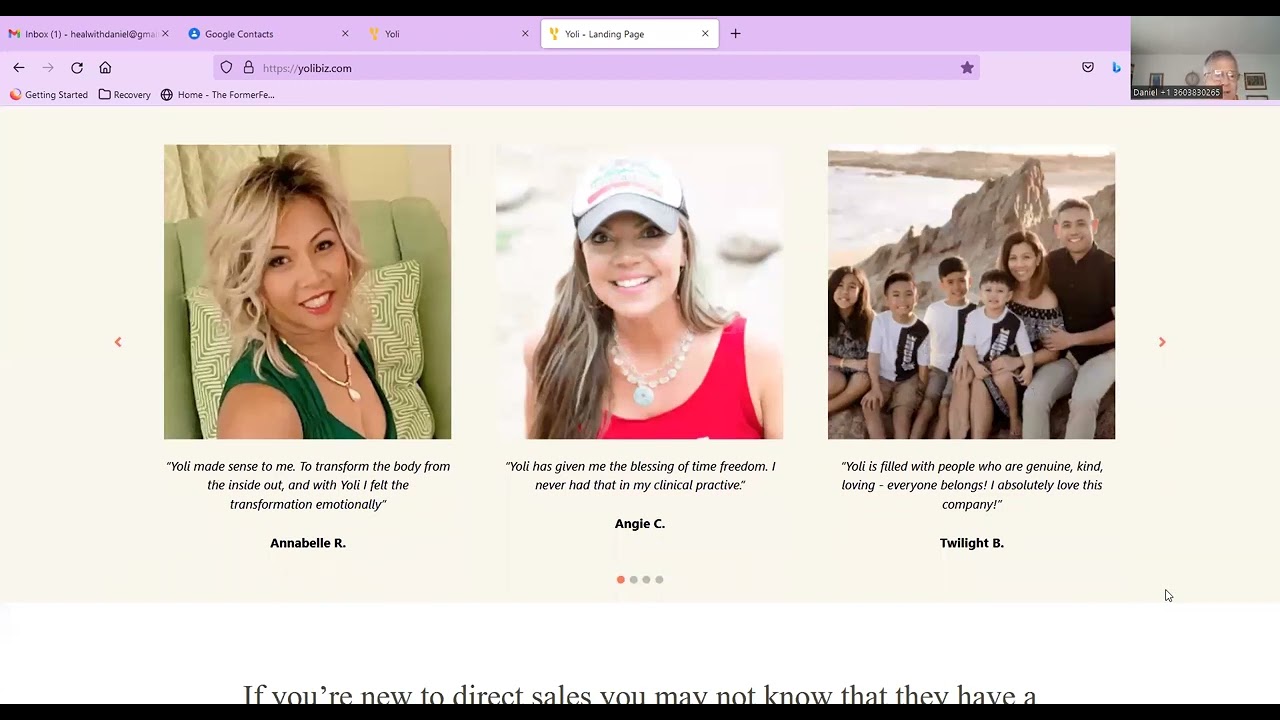Switch to the Gmail Inbox tab
Screen dimensions: 1280x720
coord(88,34)
